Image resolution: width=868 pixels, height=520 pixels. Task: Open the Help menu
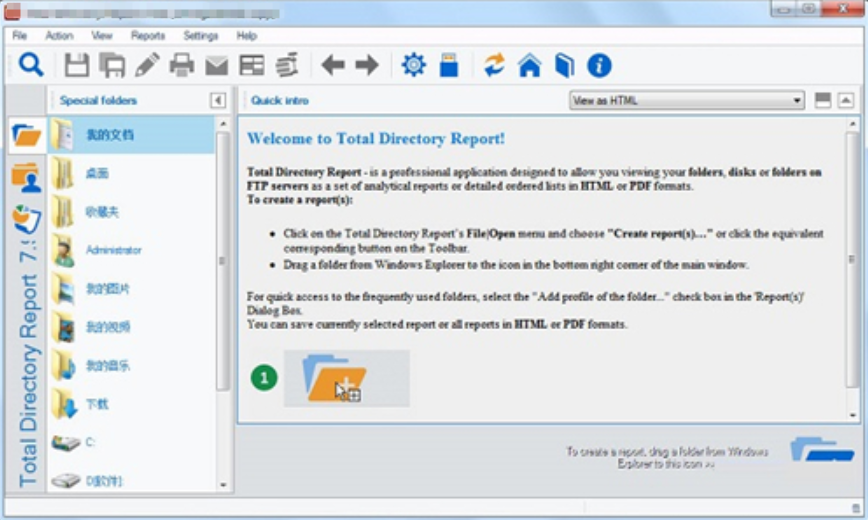pyautogui.click(x=246, y=35)
